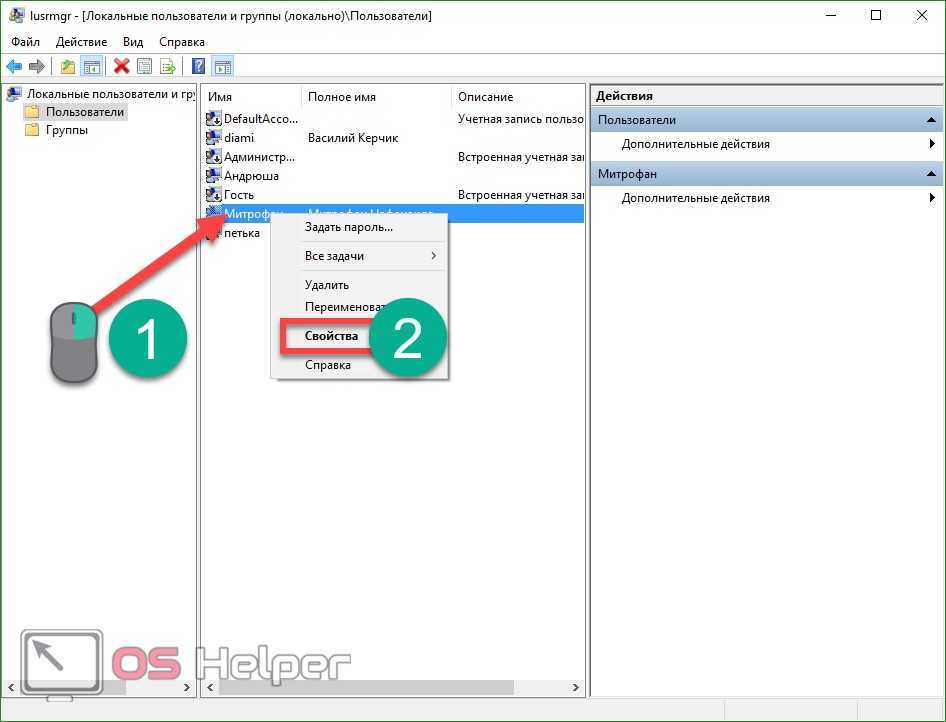
Task: Click the Properties toolbar icon
Action: click(x=145, y=67)
